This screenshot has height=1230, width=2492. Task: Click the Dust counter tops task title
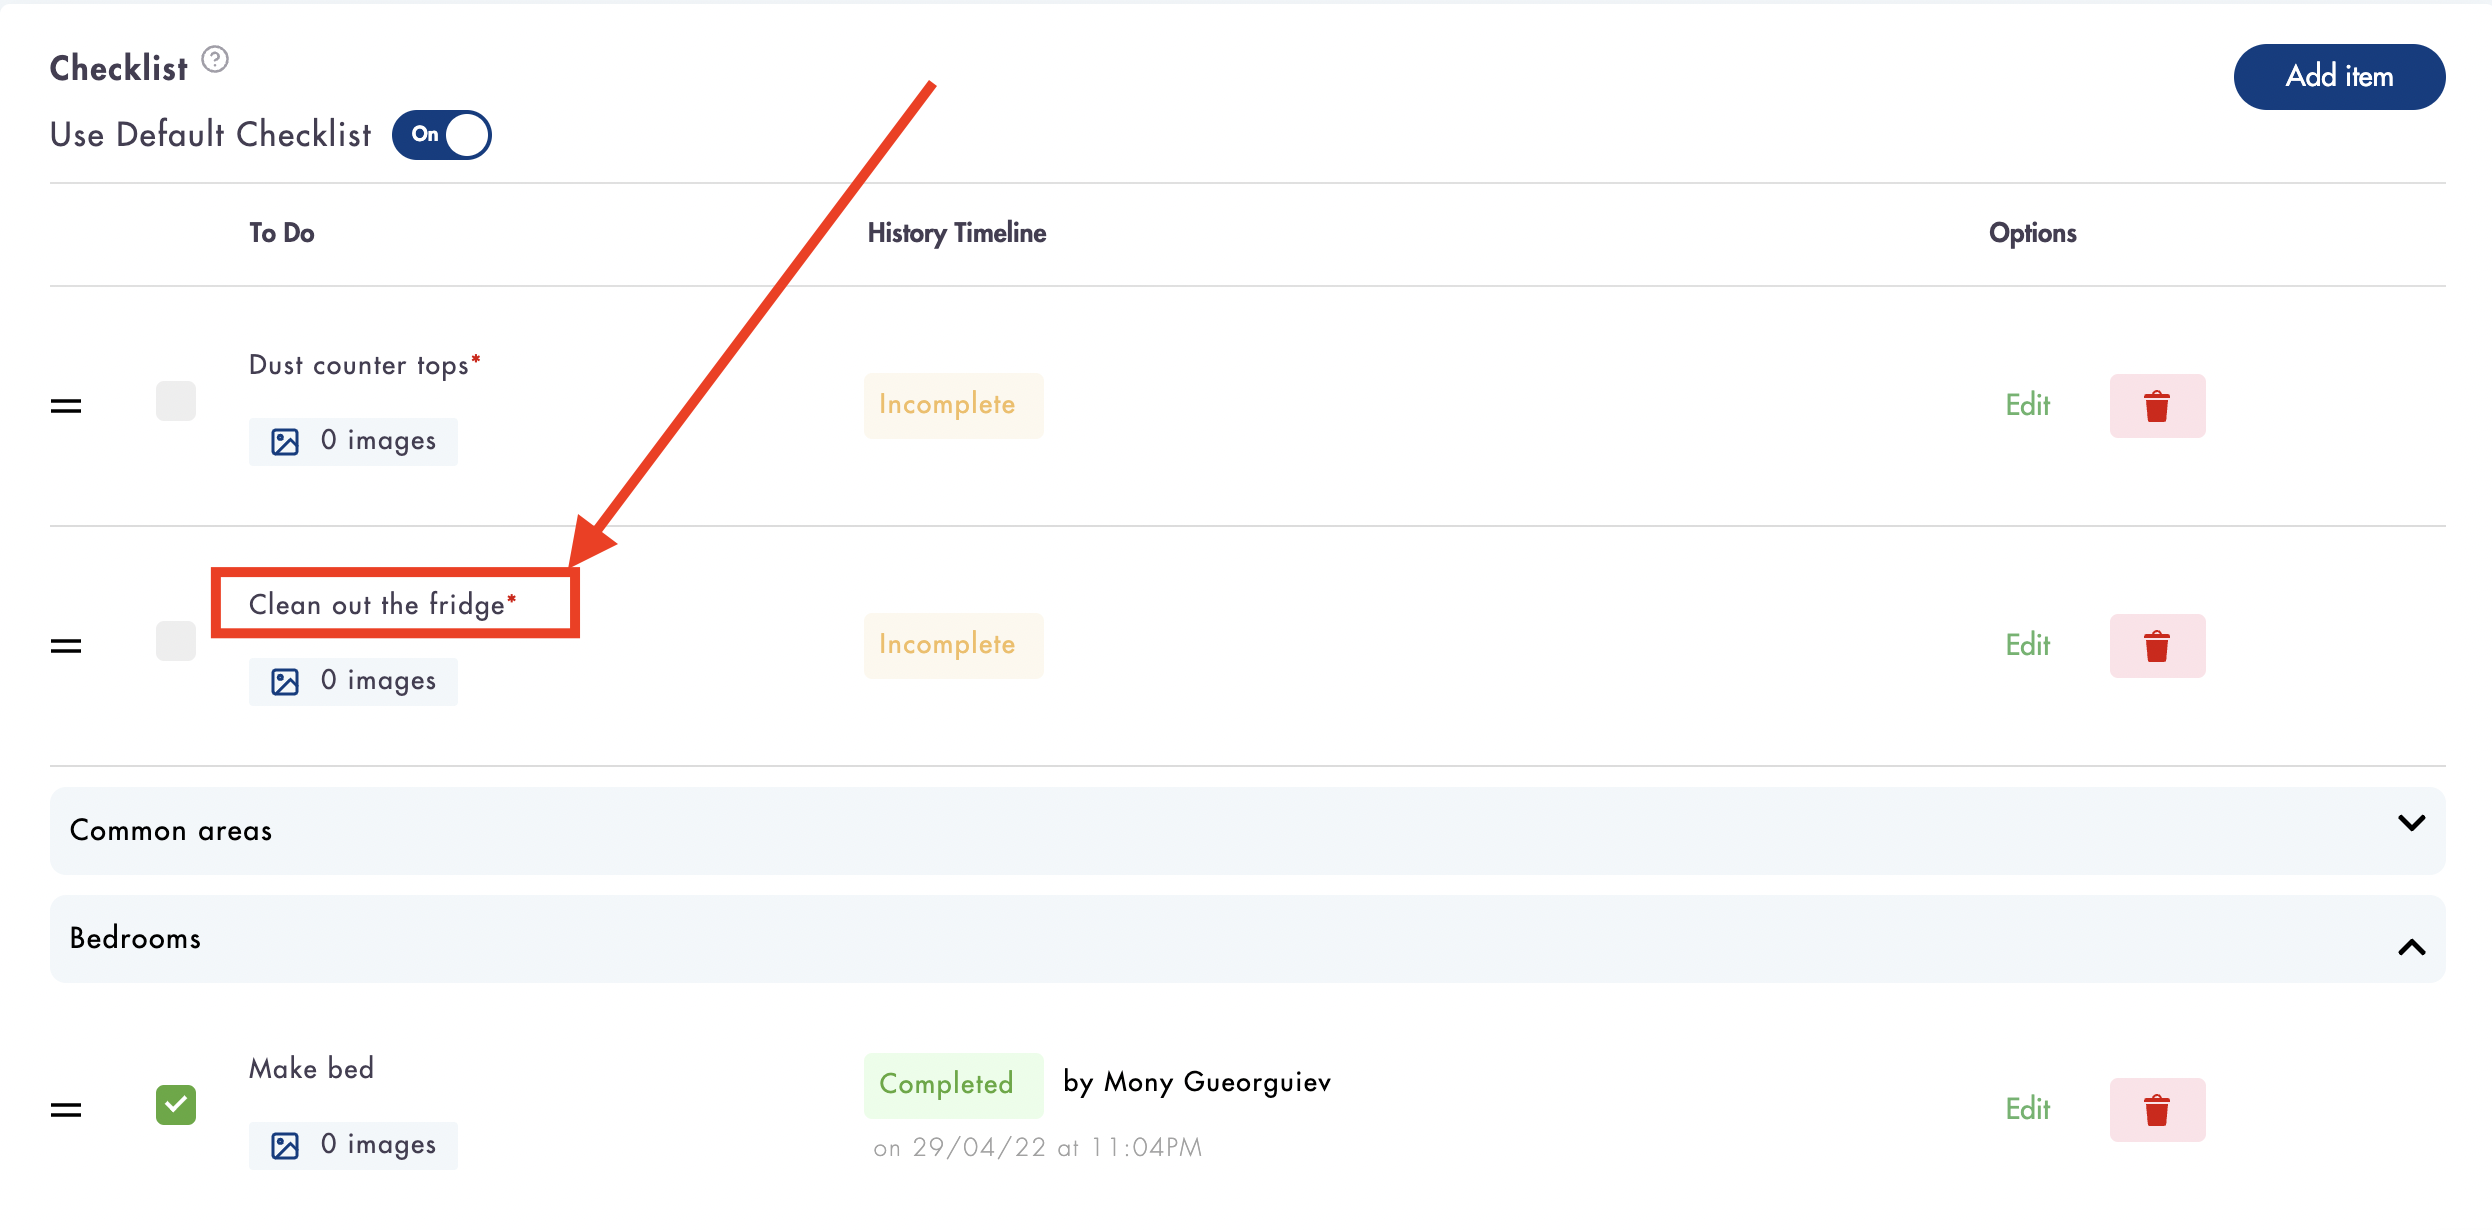(364, 365)
